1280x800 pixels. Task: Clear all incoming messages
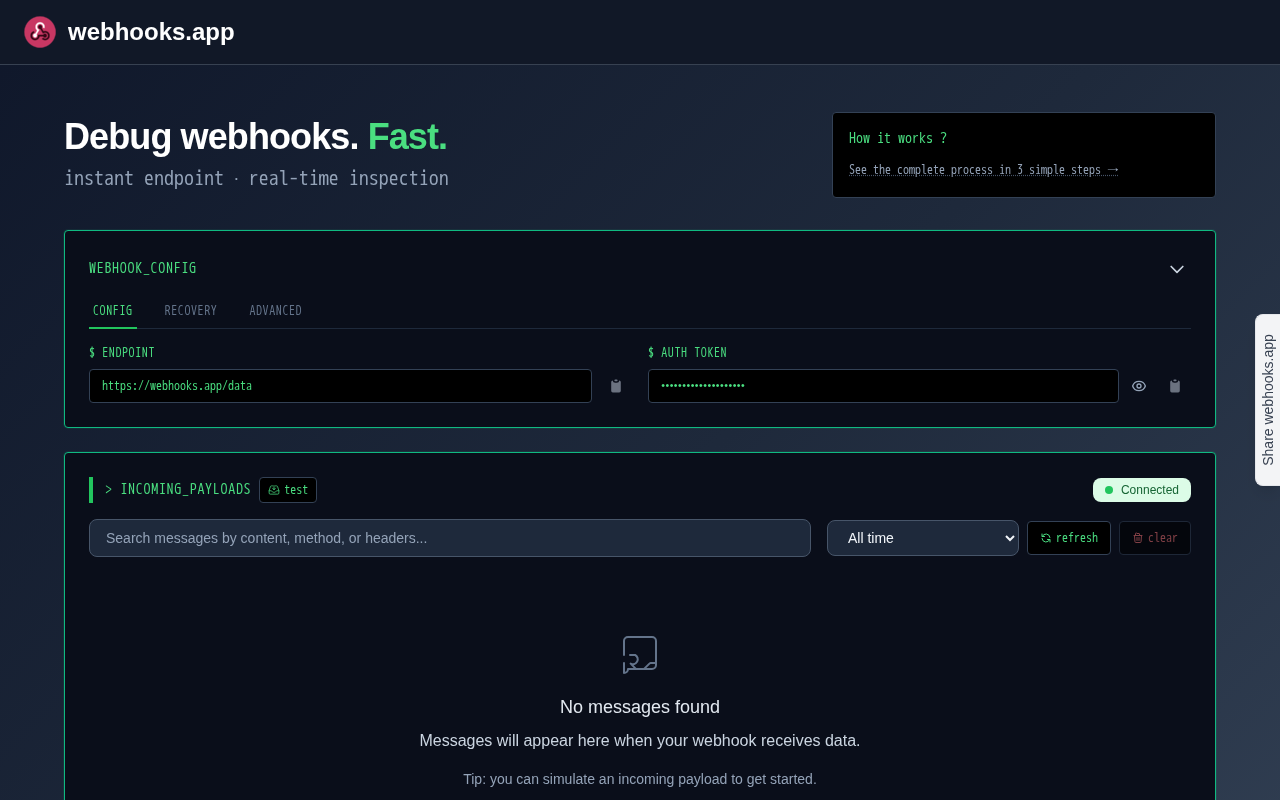click(x=1155, y=538)
